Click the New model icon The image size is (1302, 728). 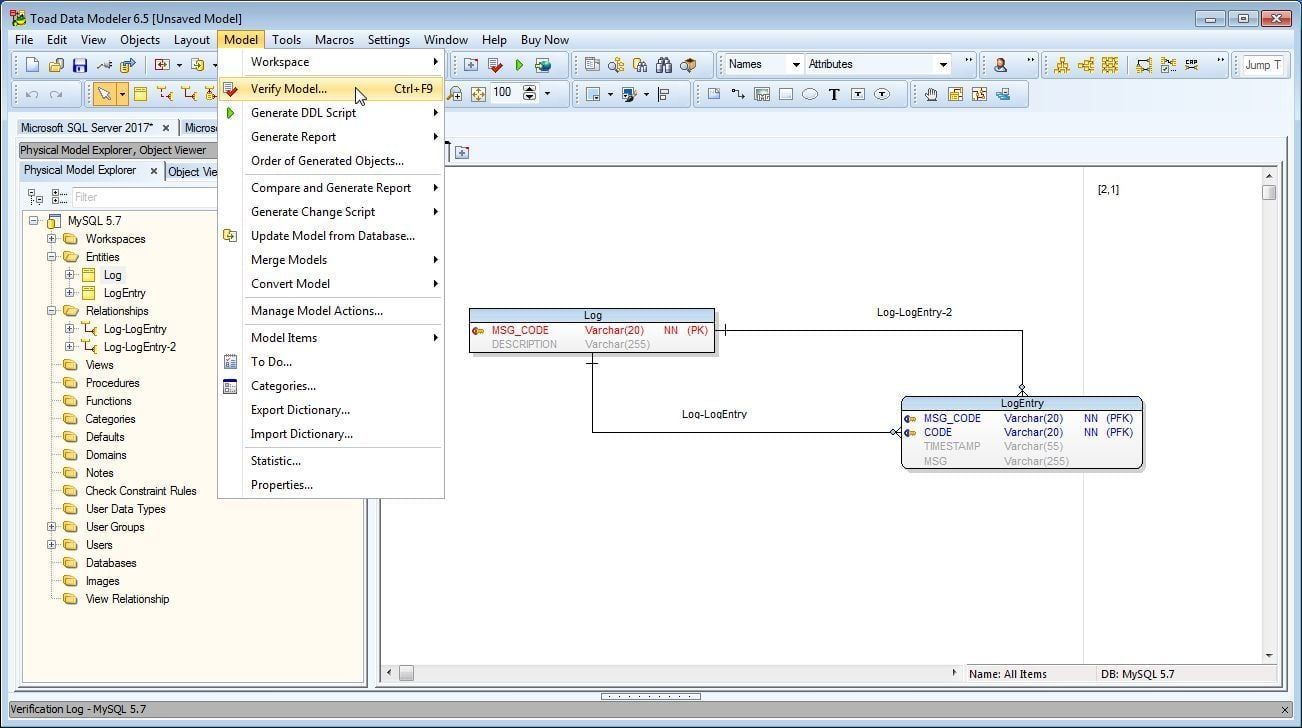[x=32, y=65]
